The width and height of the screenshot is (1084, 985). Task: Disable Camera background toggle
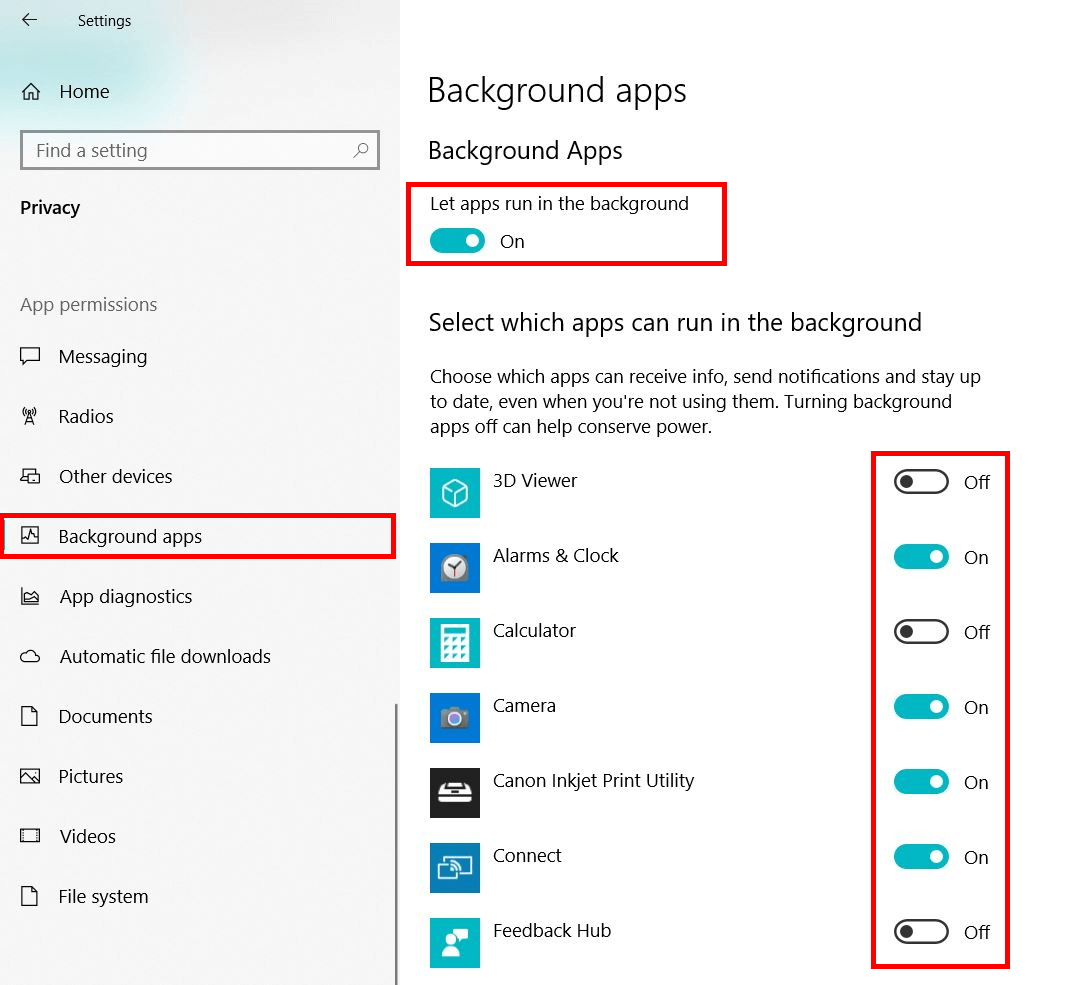[x=921, y=706]
